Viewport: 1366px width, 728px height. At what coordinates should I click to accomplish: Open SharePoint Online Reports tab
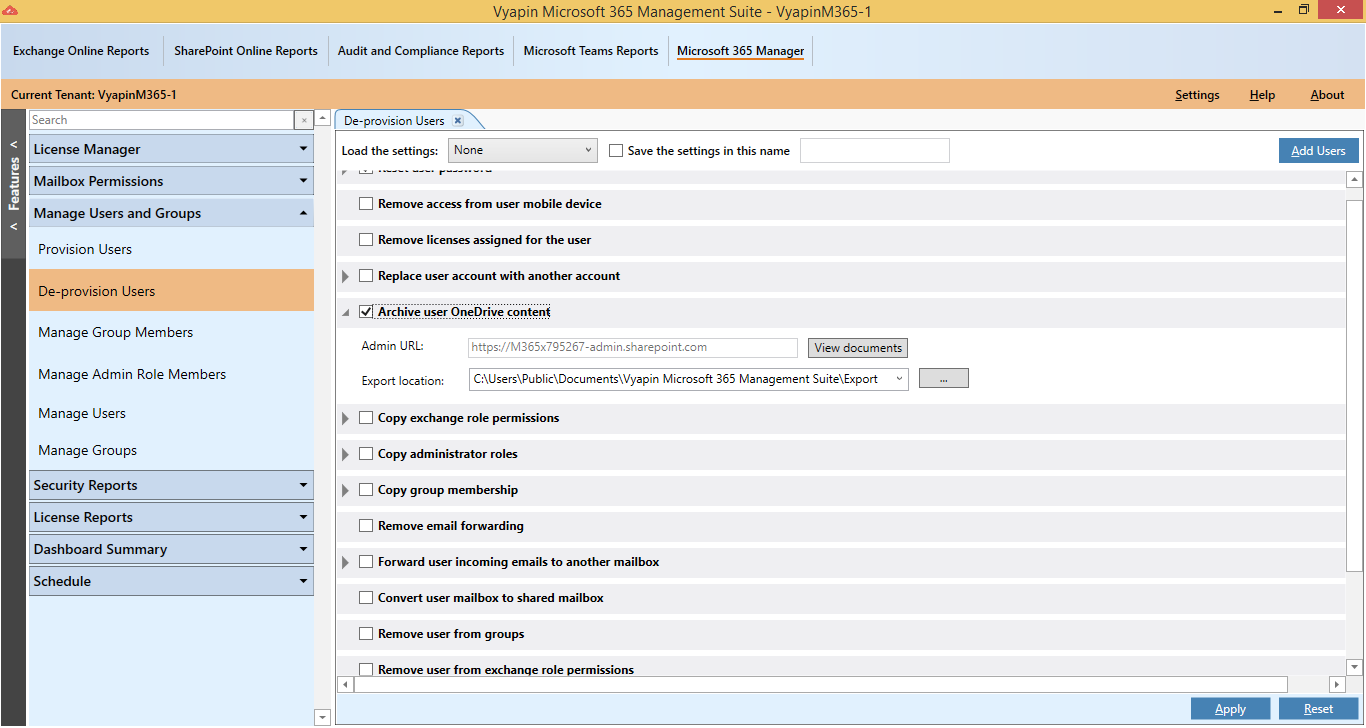pyautogui.click(x=246, y=51)
